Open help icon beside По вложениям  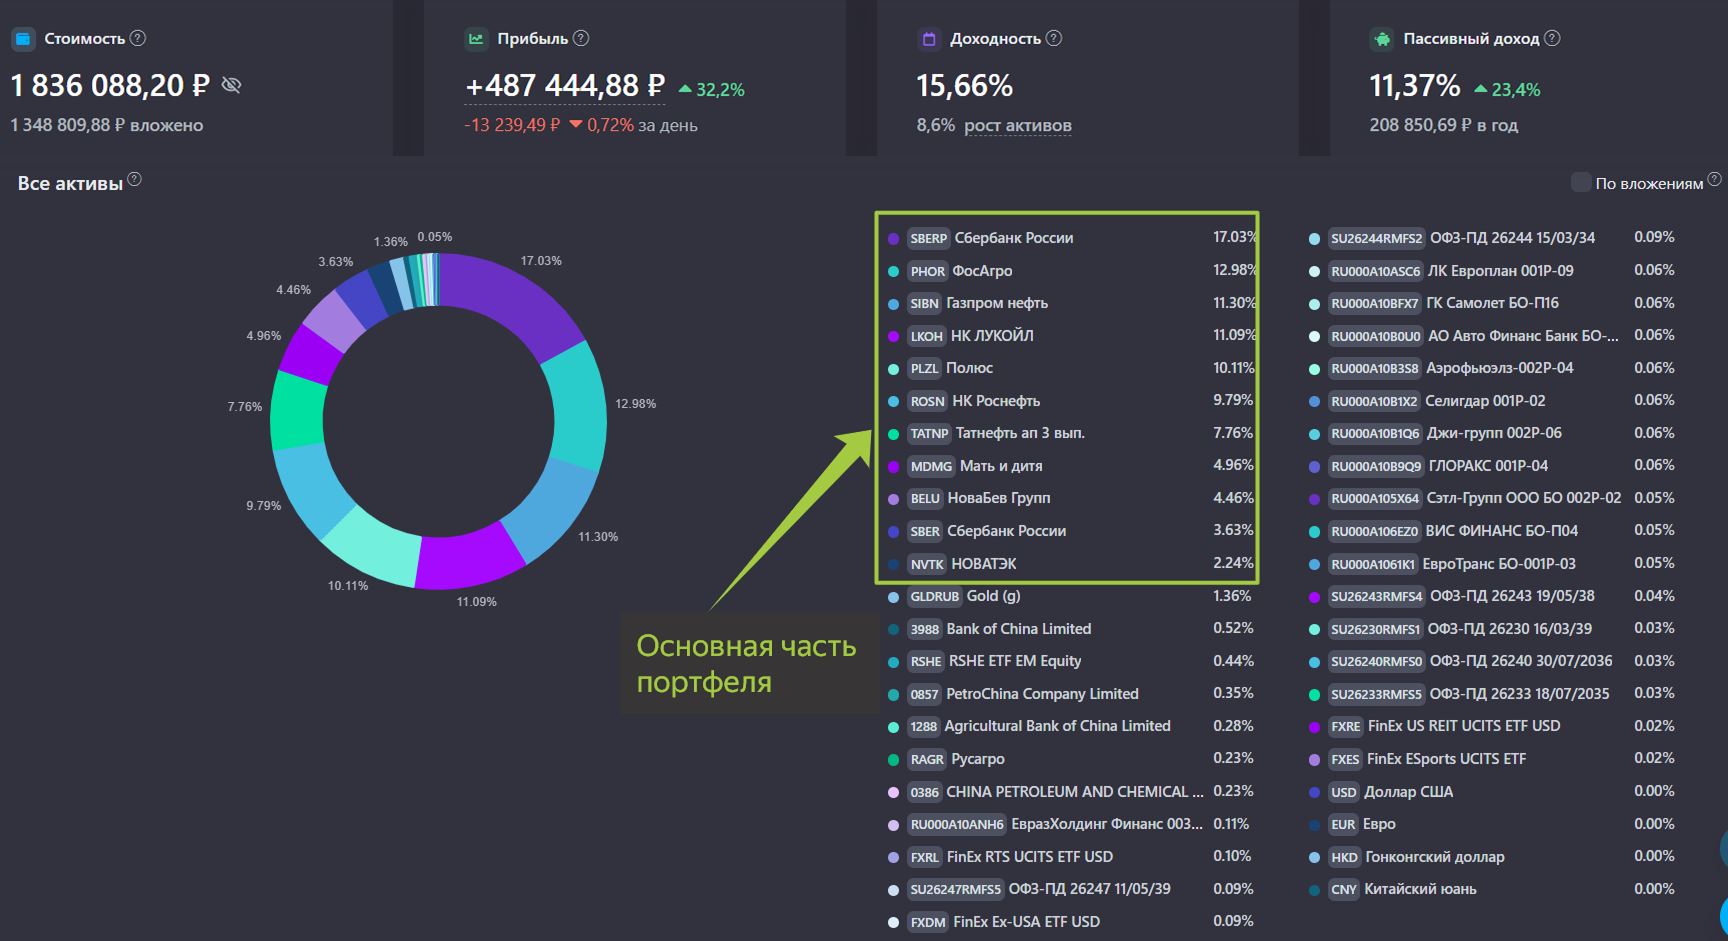point(1714,179)
